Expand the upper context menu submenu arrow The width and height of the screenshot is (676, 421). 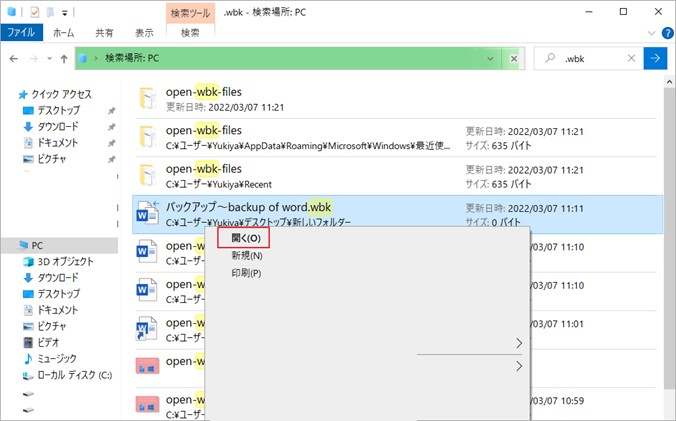(519, 343)
